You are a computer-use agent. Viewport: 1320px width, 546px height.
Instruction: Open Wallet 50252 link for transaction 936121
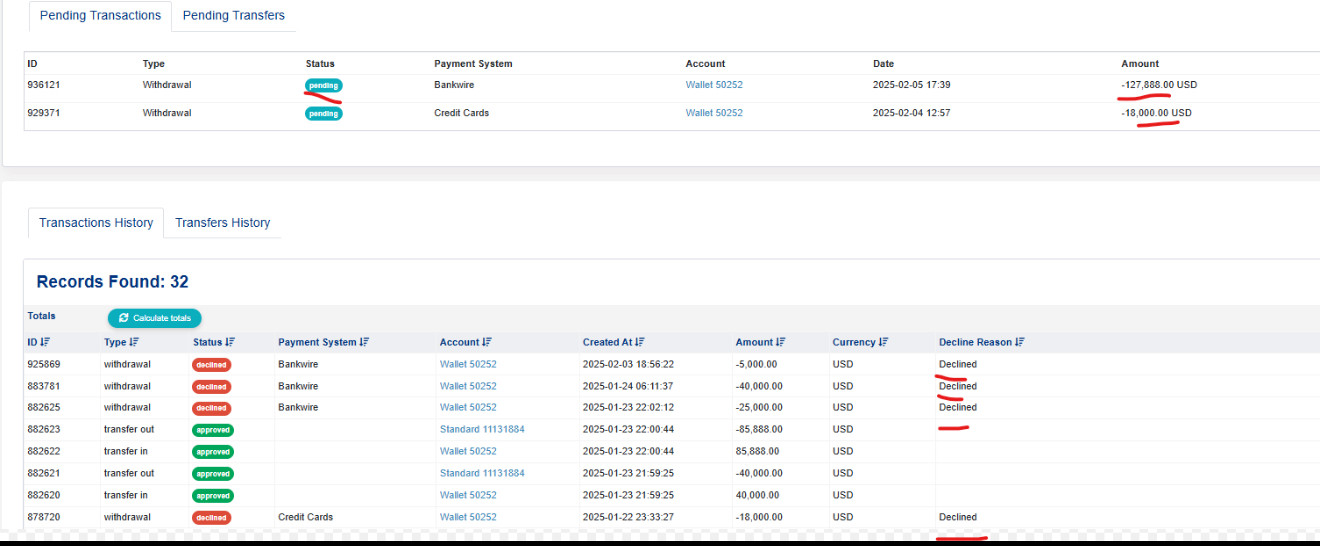(x=714, y=85)
